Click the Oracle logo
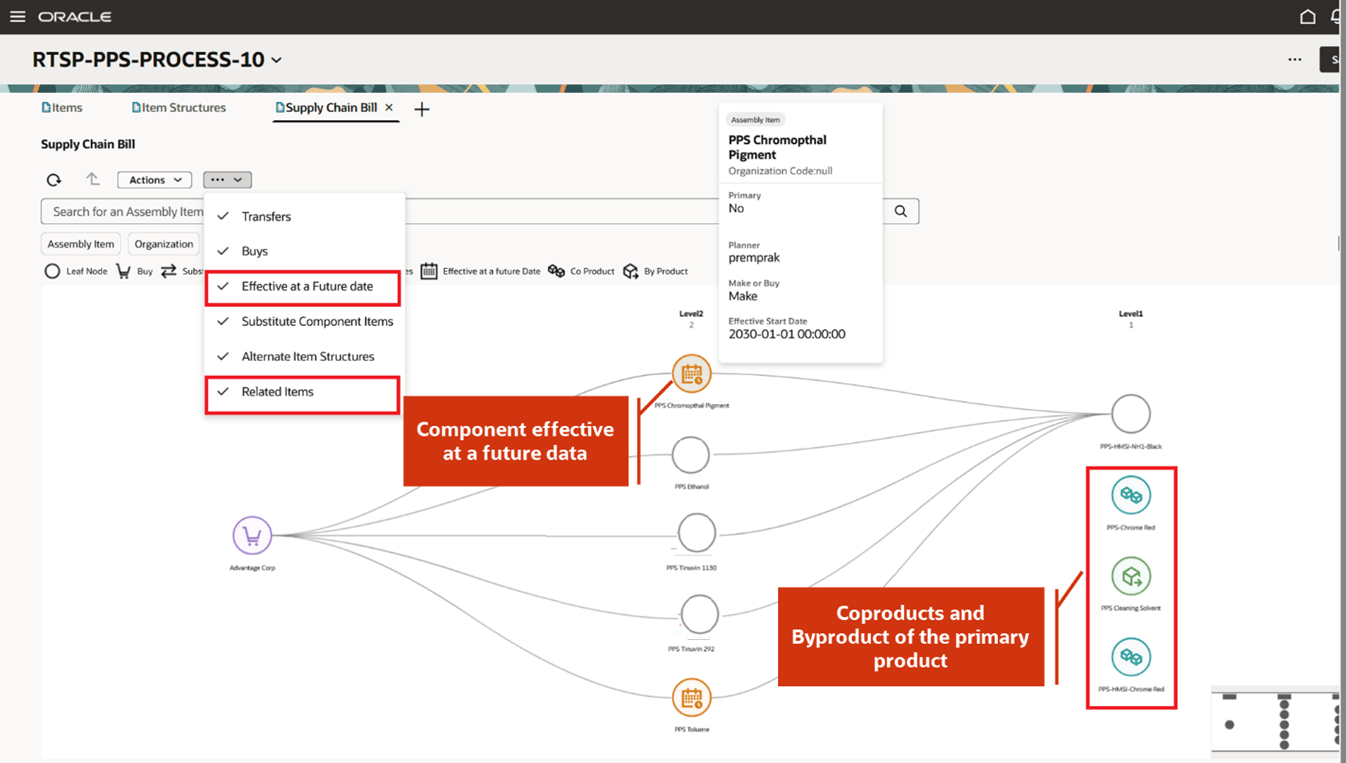This screenshot has width=1347, height=763. pyautogui.click(x=75, y=17)
